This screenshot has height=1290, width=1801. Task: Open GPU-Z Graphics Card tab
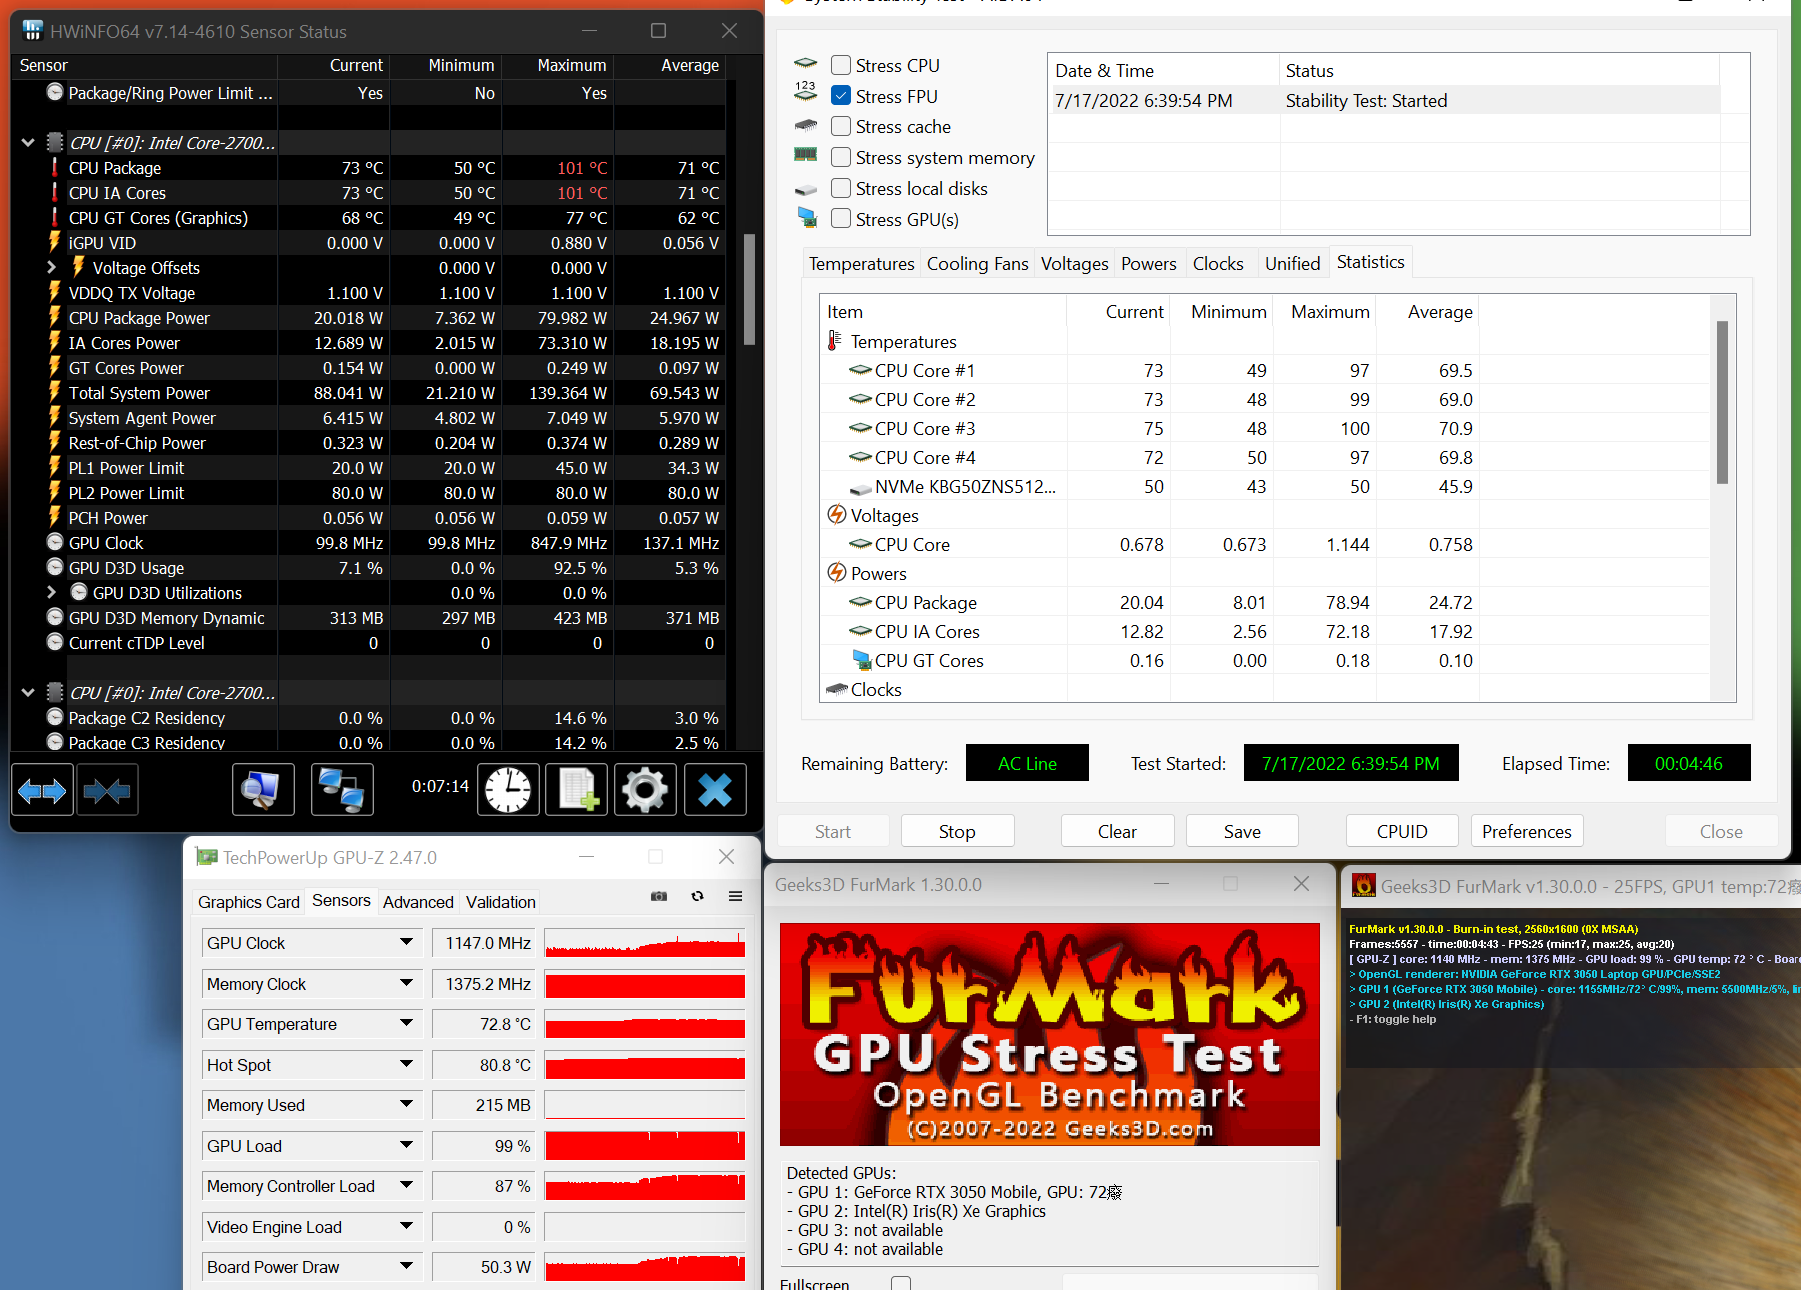(248, 902)
